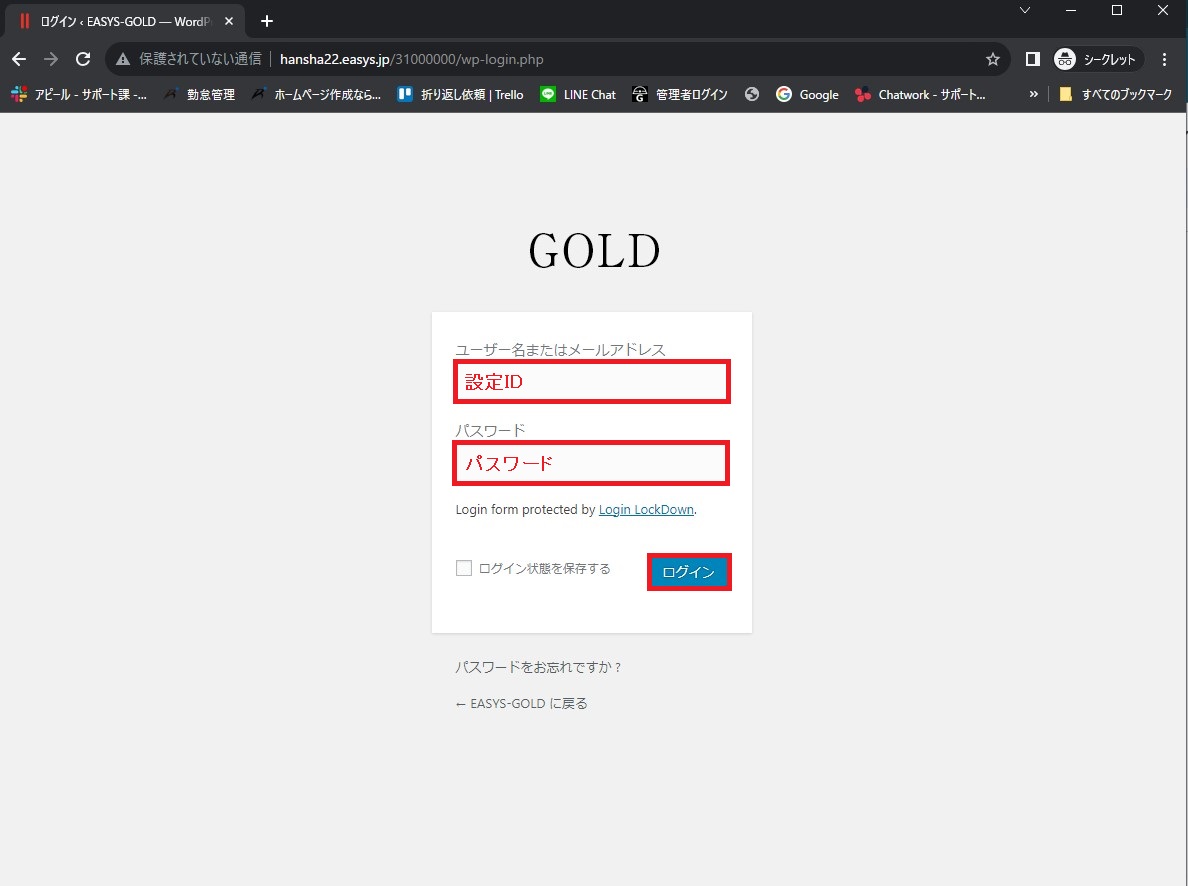The image size is (1188, 886).
Task: Reload the page with refresh icon
Action: click(83, 59)
